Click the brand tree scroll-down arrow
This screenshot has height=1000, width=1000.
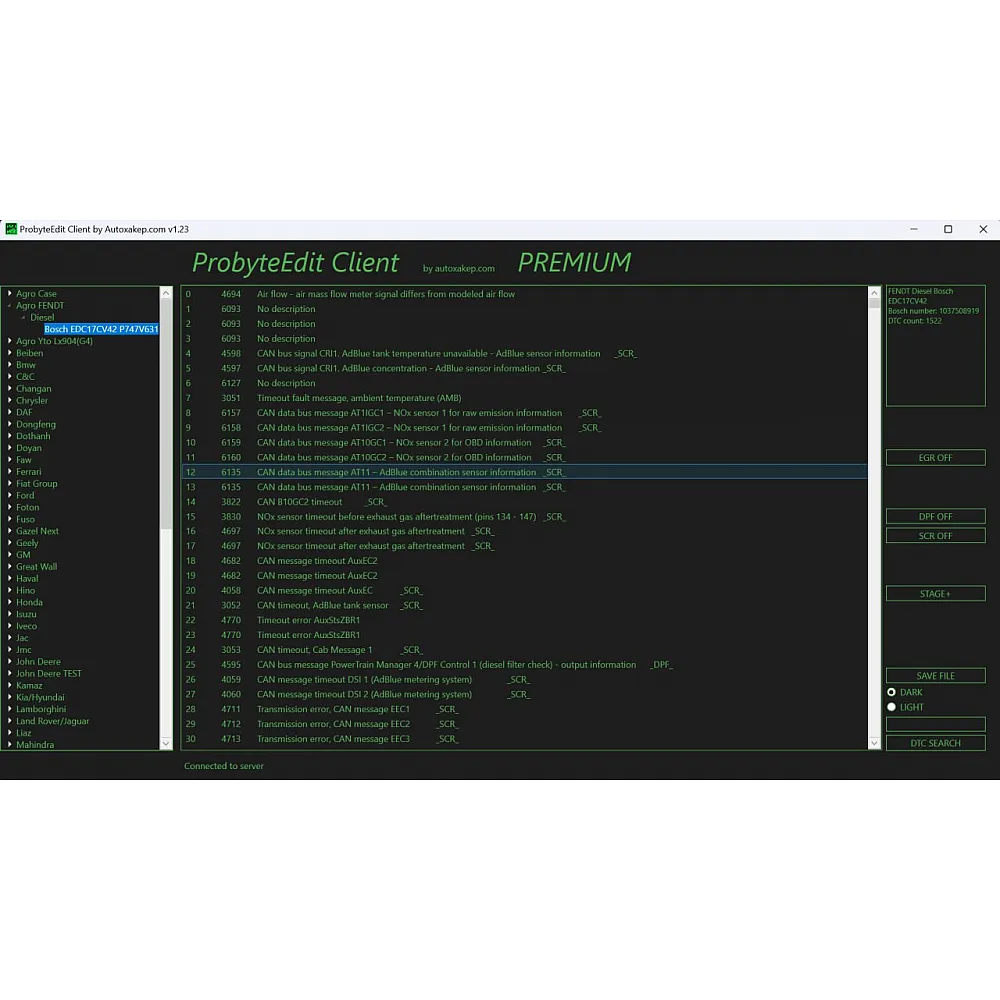coord(166,743)
